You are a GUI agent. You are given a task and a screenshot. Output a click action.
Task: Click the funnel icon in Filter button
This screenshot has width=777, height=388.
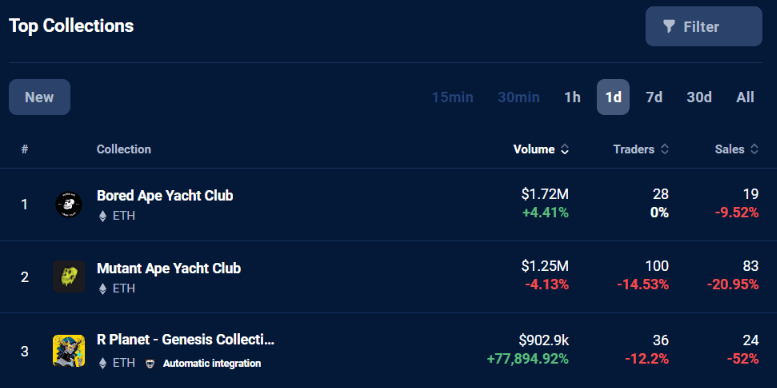pos(669,27)
